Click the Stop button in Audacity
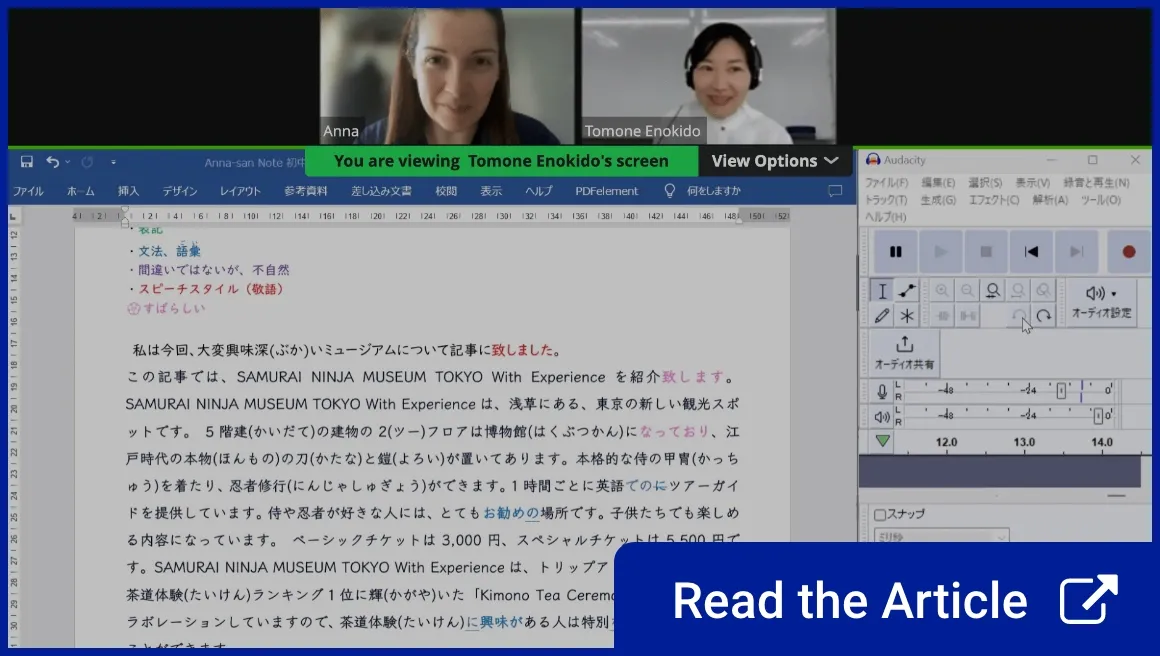The height and width of the screenshot is (656, 1160). click(x=985, y=251)
